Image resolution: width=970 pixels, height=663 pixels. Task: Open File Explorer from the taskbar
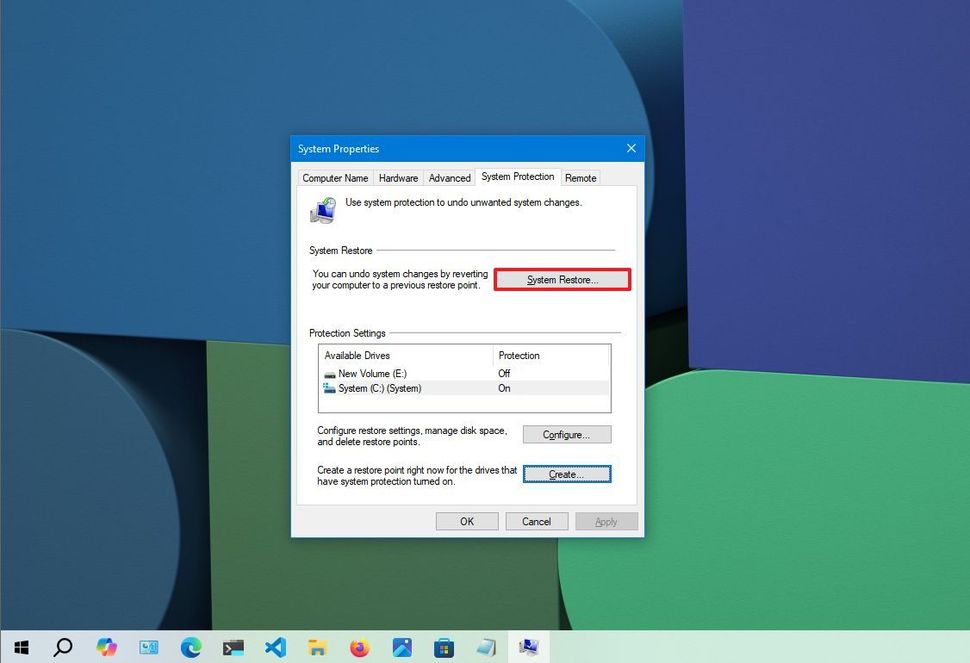tap(317, 647)
